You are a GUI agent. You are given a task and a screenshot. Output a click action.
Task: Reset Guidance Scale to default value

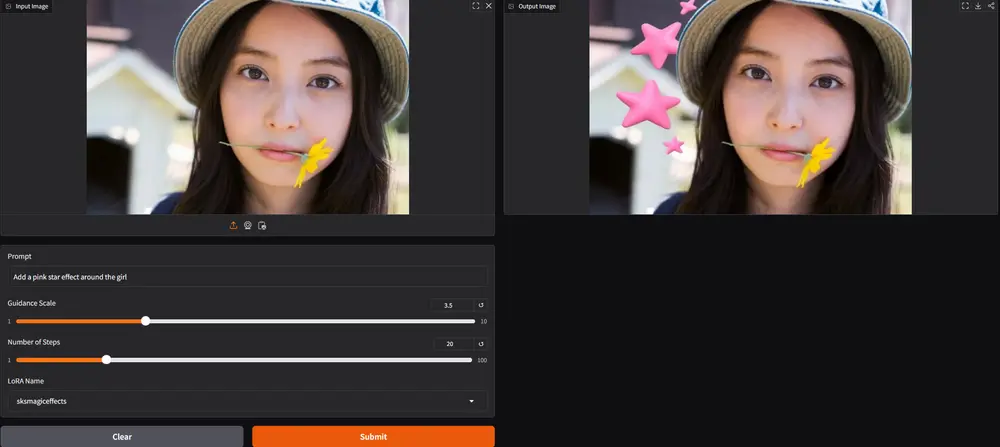[x=482, y=305]
